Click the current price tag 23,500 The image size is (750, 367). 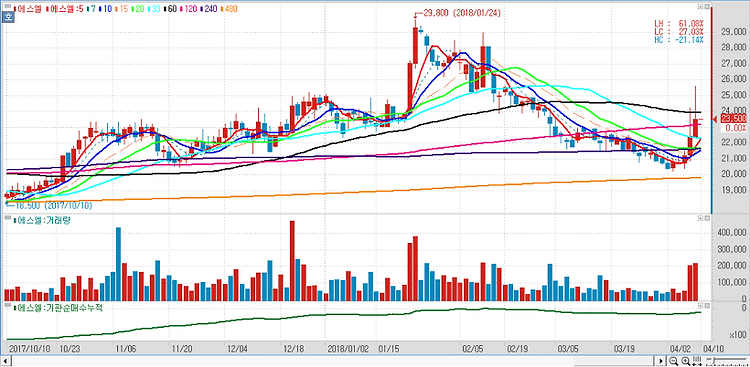(x=733, y=119)
